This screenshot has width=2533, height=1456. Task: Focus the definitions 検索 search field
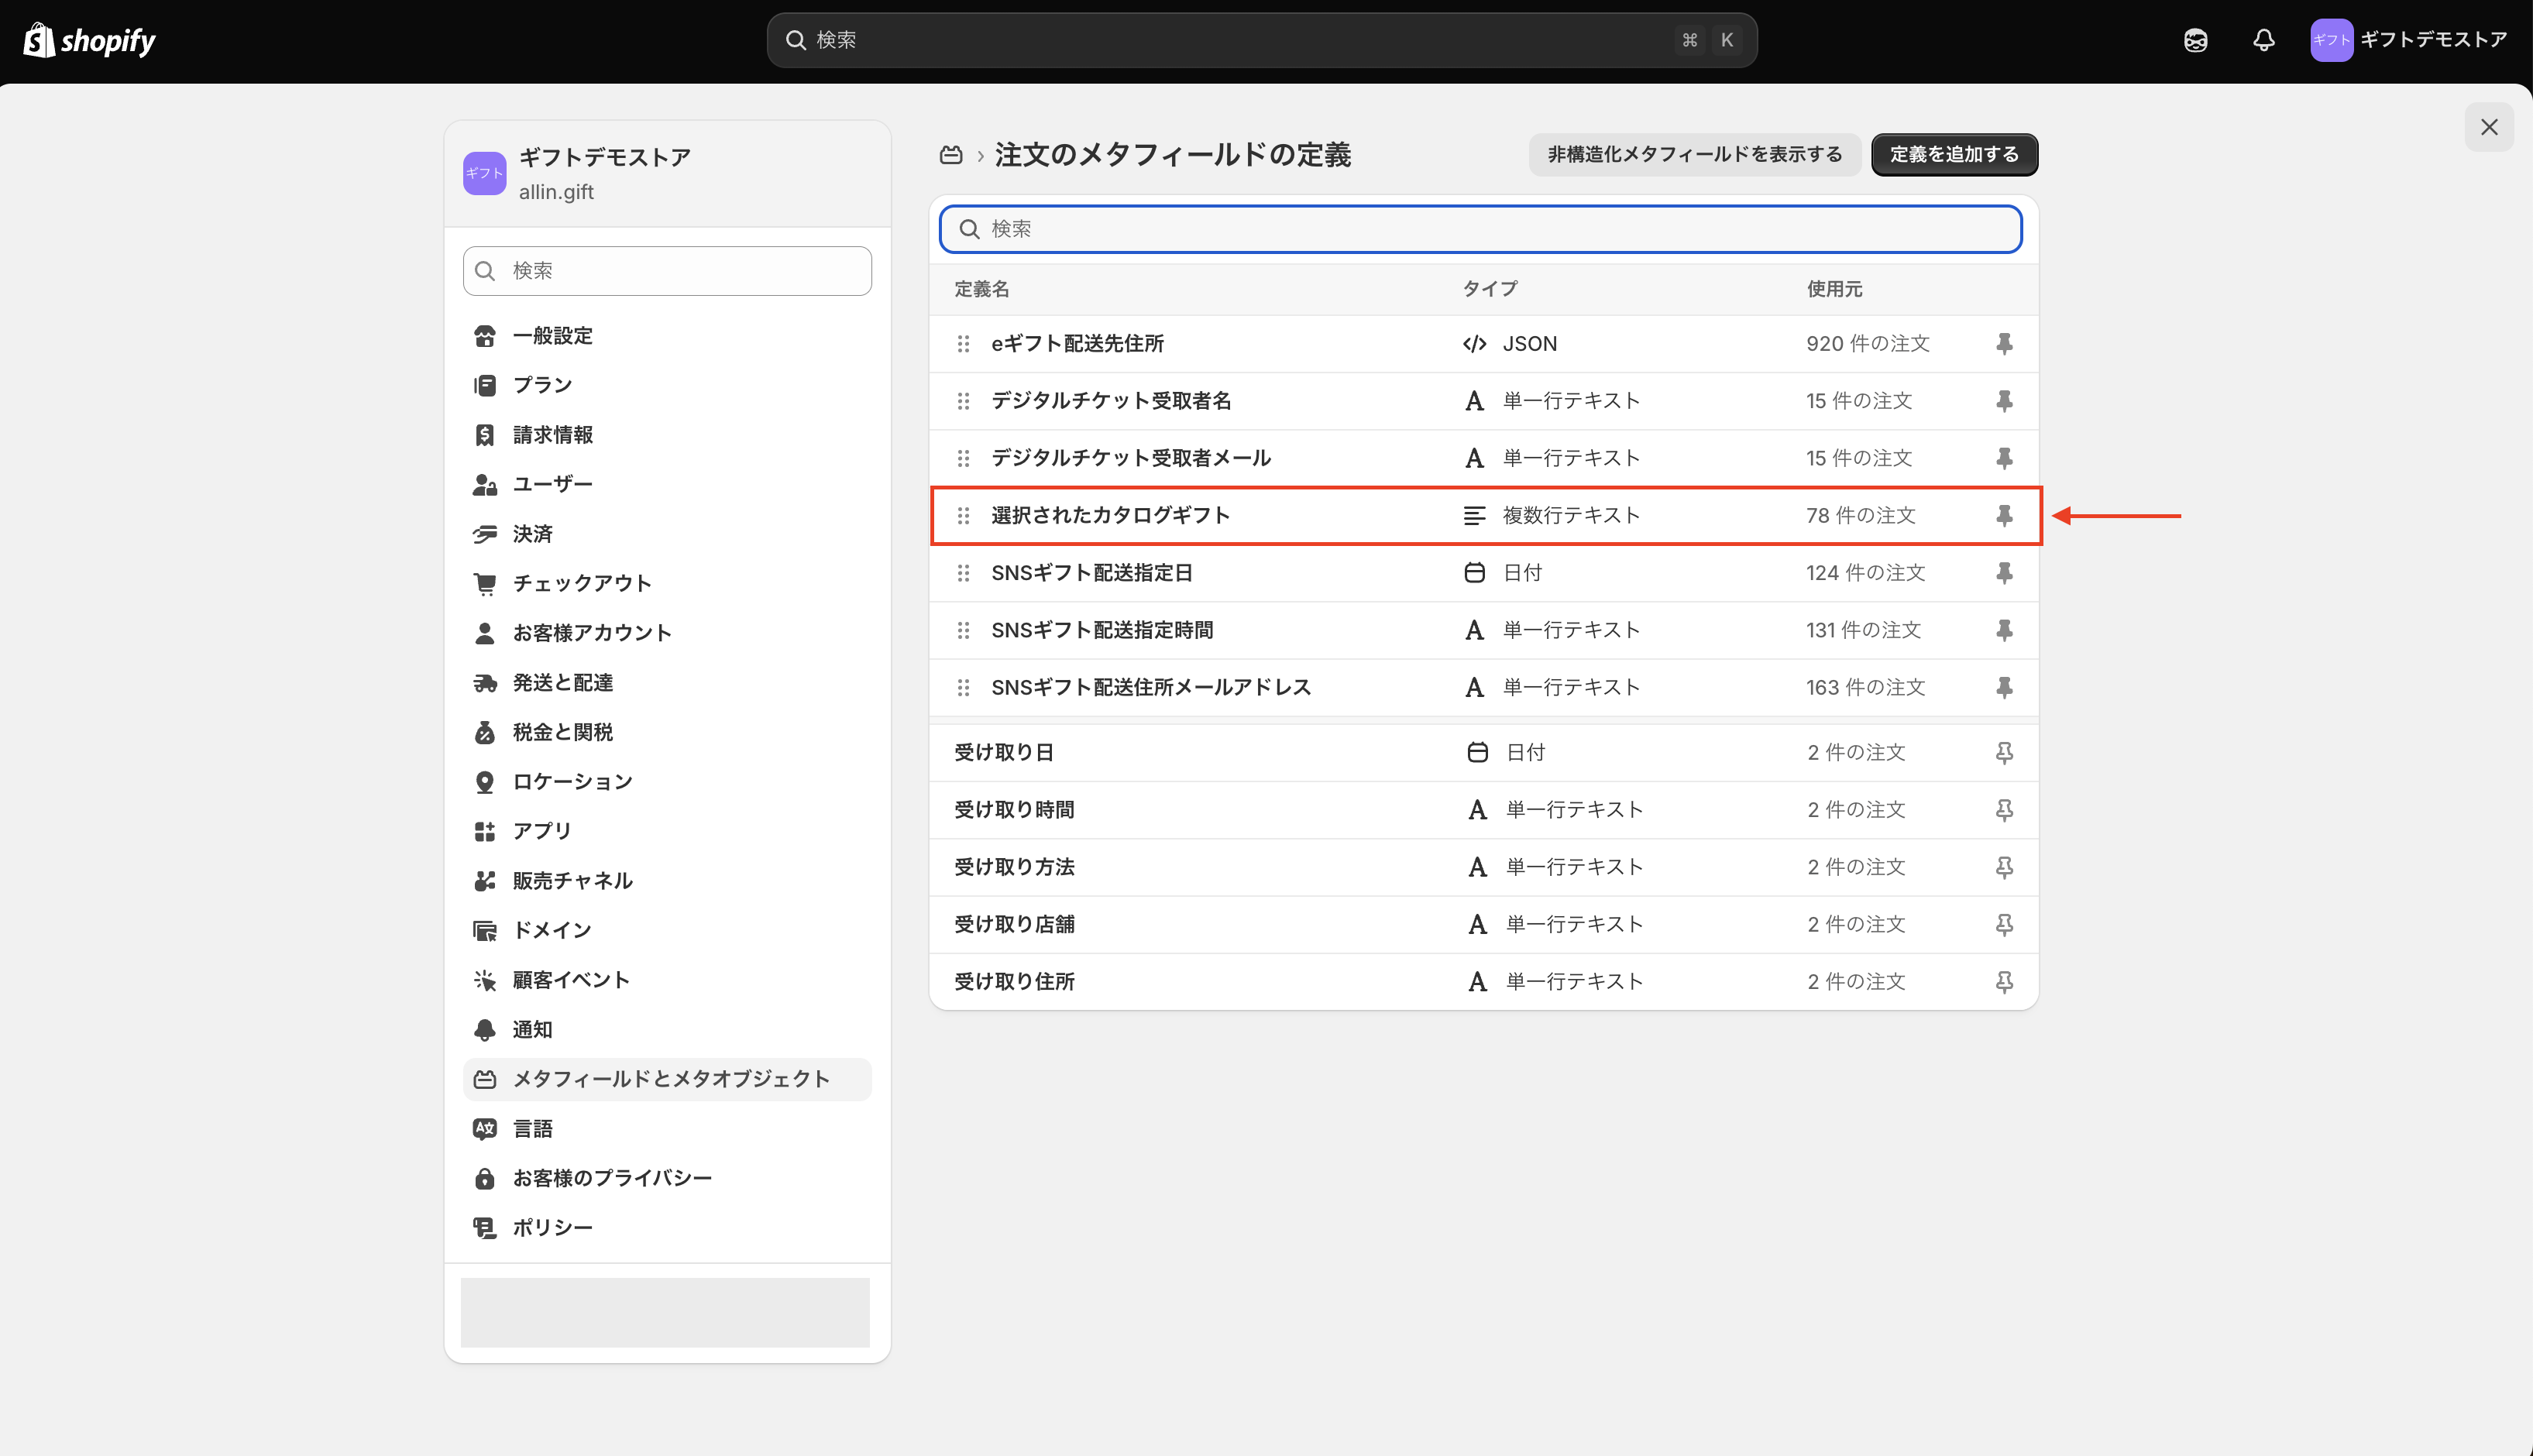(1480, 229)
